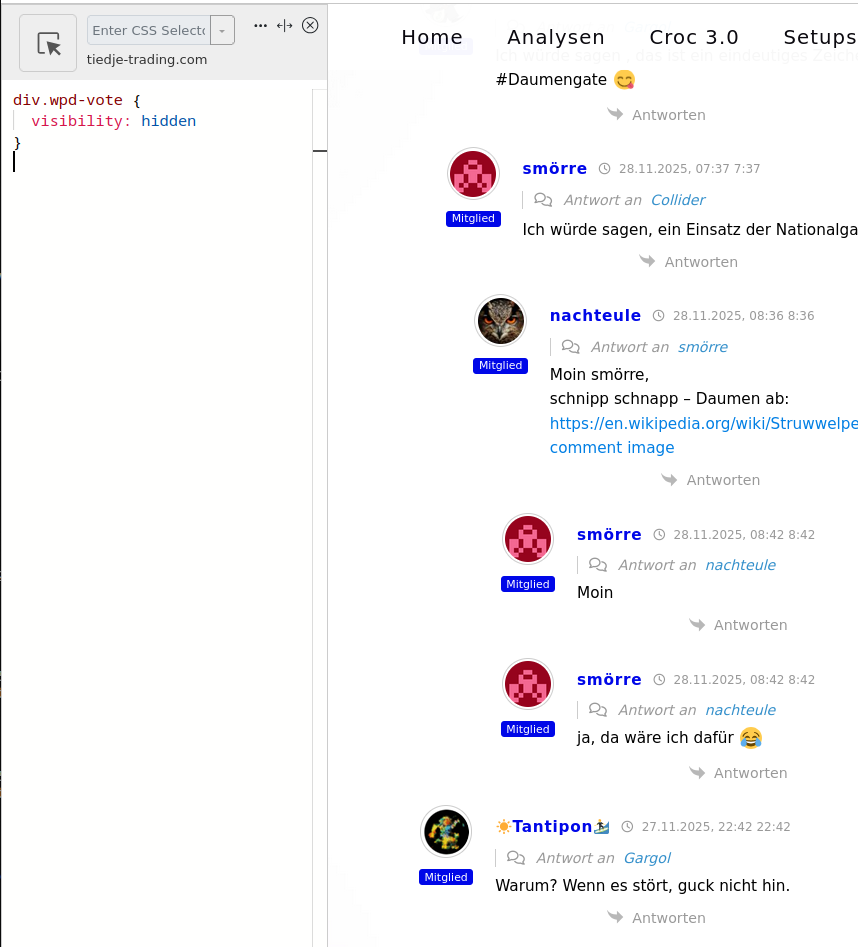The width and height of the screenshot is (858, 947).
Task: Open the three-dots more options menu
Action: click(260, 25)
